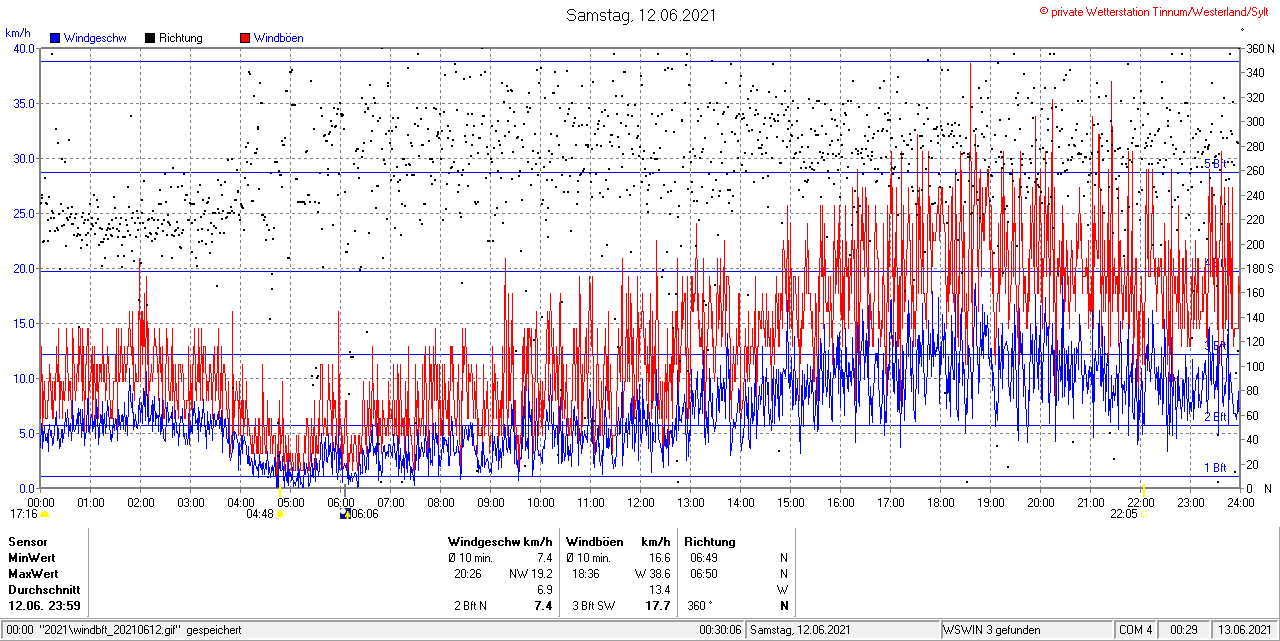Click the Windgeschw km/h column header

(x=501, y=542)
